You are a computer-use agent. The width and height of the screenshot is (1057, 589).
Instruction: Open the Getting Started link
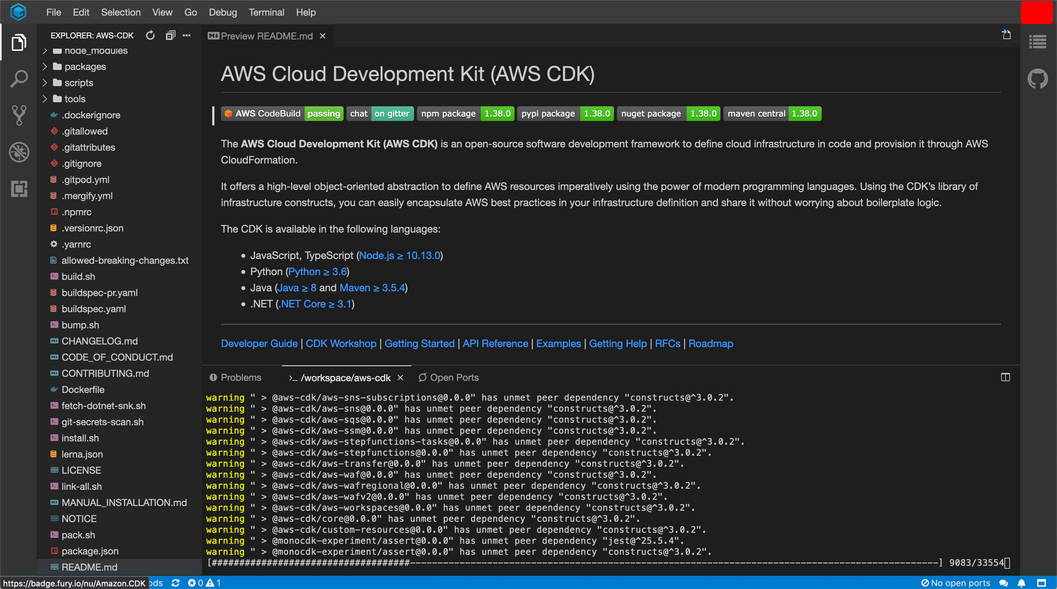point(419,344)
